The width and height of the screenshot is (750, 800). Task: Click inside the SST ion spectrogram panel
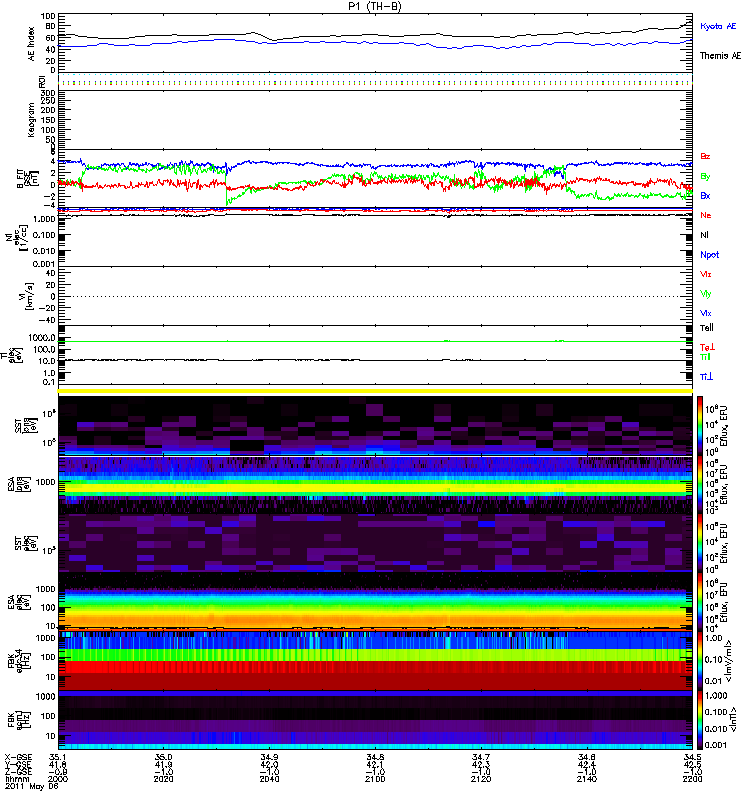coord(375,426)
